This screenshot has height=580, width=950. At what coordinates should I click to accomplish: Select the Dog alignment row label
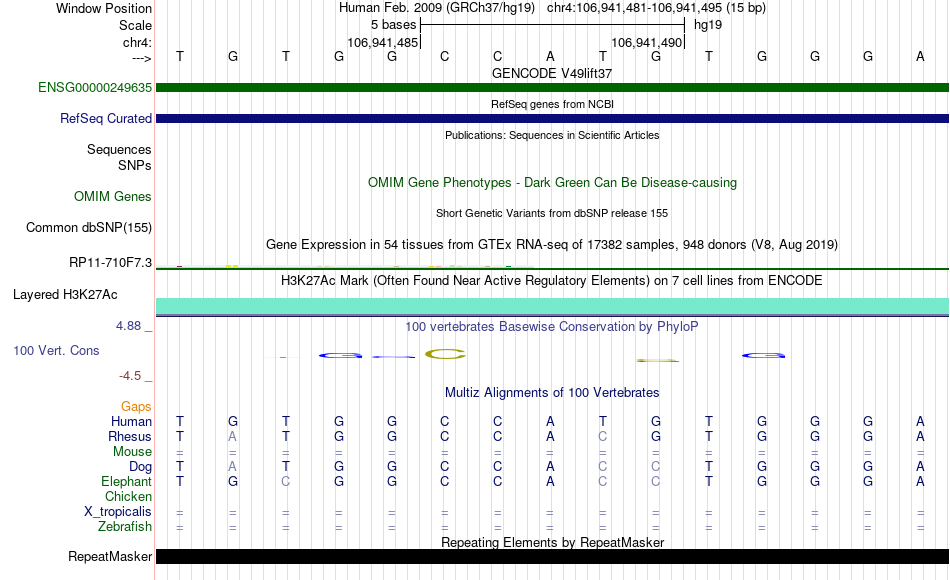140,467
